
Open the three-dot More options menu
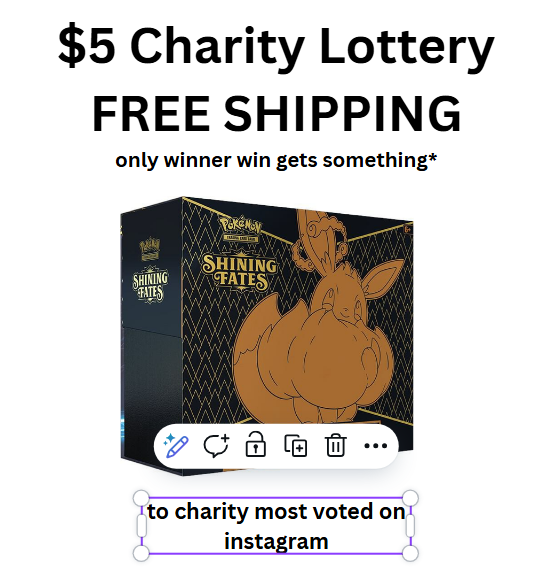[x=376, y=446]
